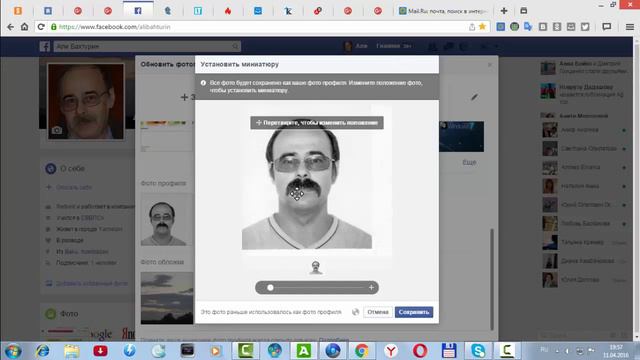Click the Еще link in photo dialog
This screenshot has width=640, height=360.
(x=469, y=162)
